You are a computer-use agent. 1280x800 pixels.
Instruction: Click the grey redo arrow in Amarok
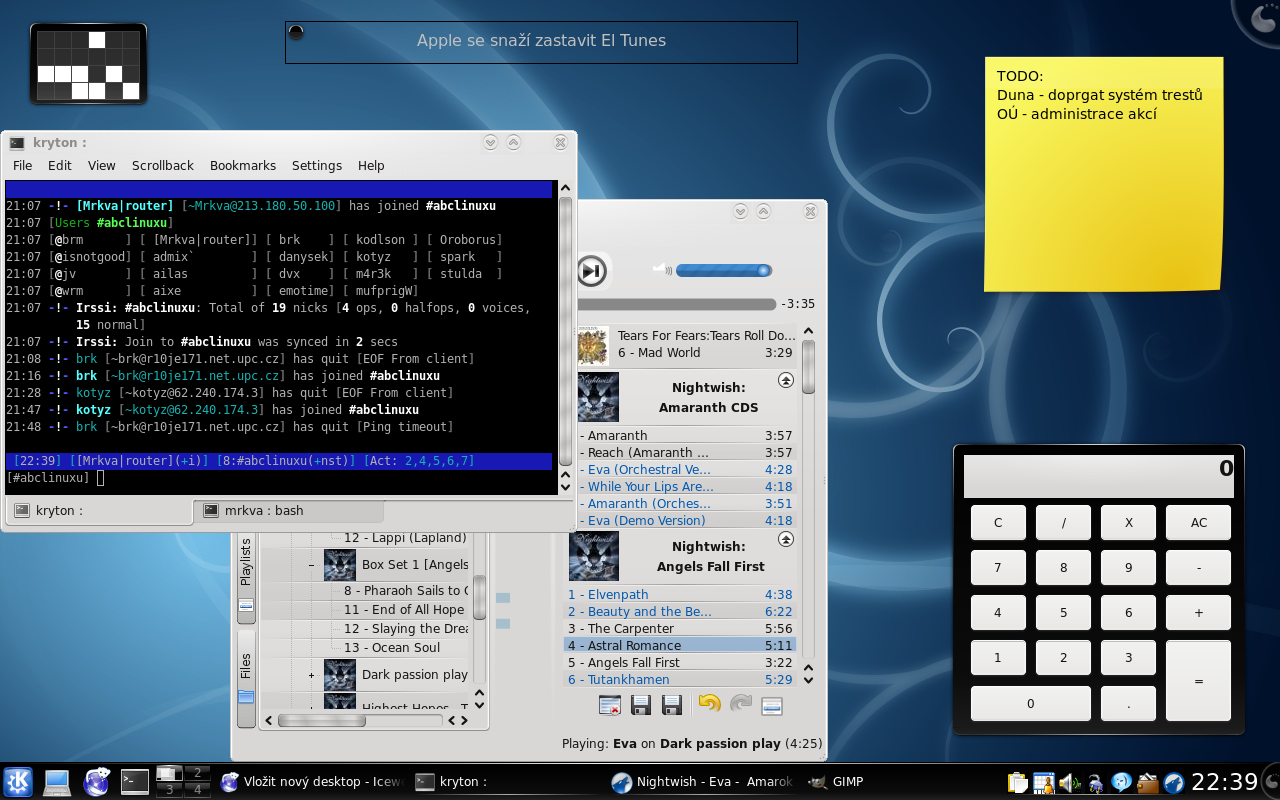pos(741,704)
